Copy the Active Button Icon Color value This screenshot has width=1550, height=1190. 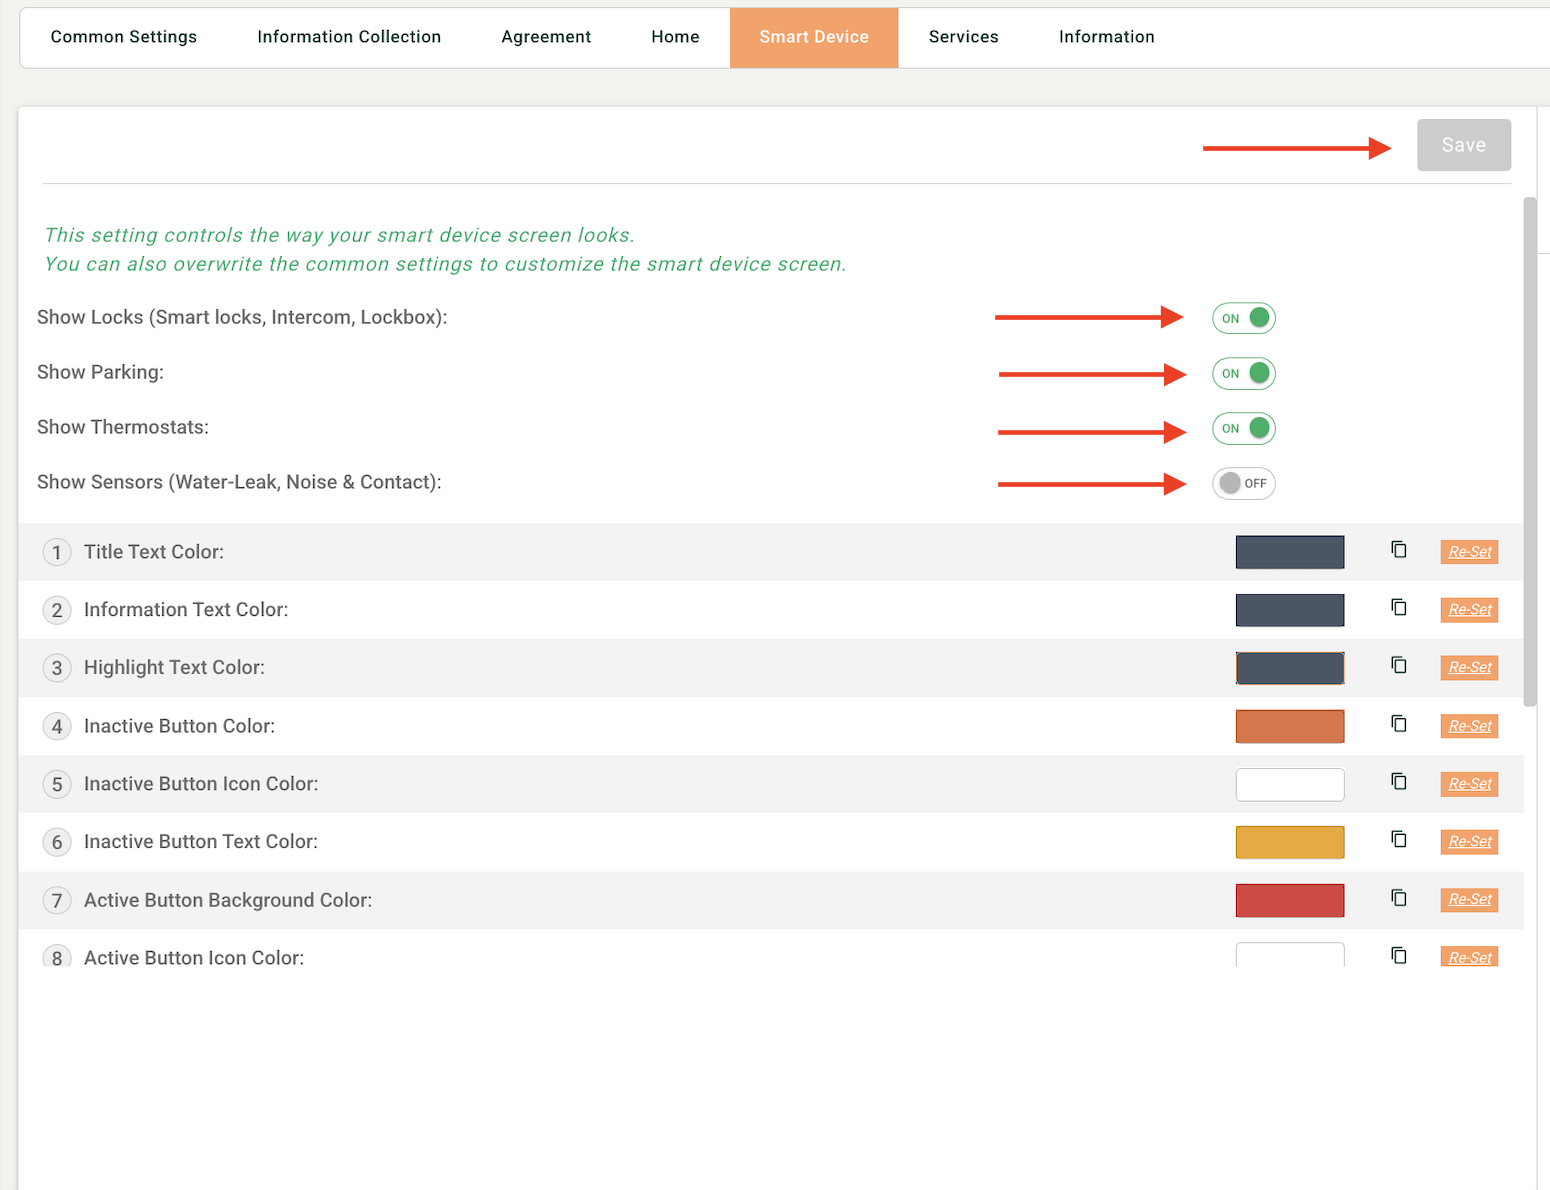point(1399,956)
